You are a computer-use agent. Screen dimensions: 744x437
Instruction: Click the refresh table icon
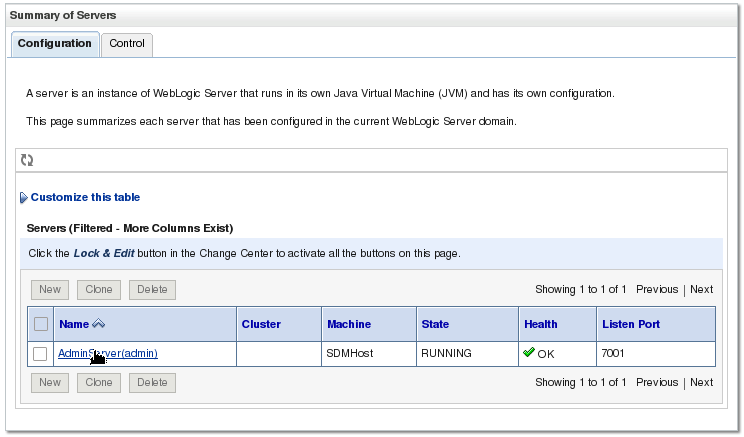tap(27, 160)
